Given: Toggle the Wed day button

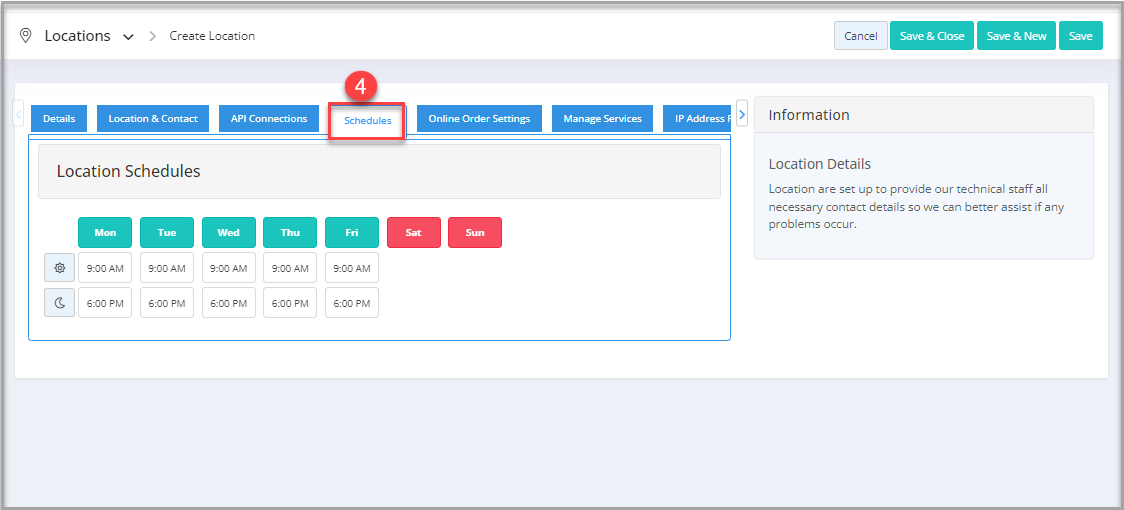Looking at the screenshot, I should tap(228, 233).
